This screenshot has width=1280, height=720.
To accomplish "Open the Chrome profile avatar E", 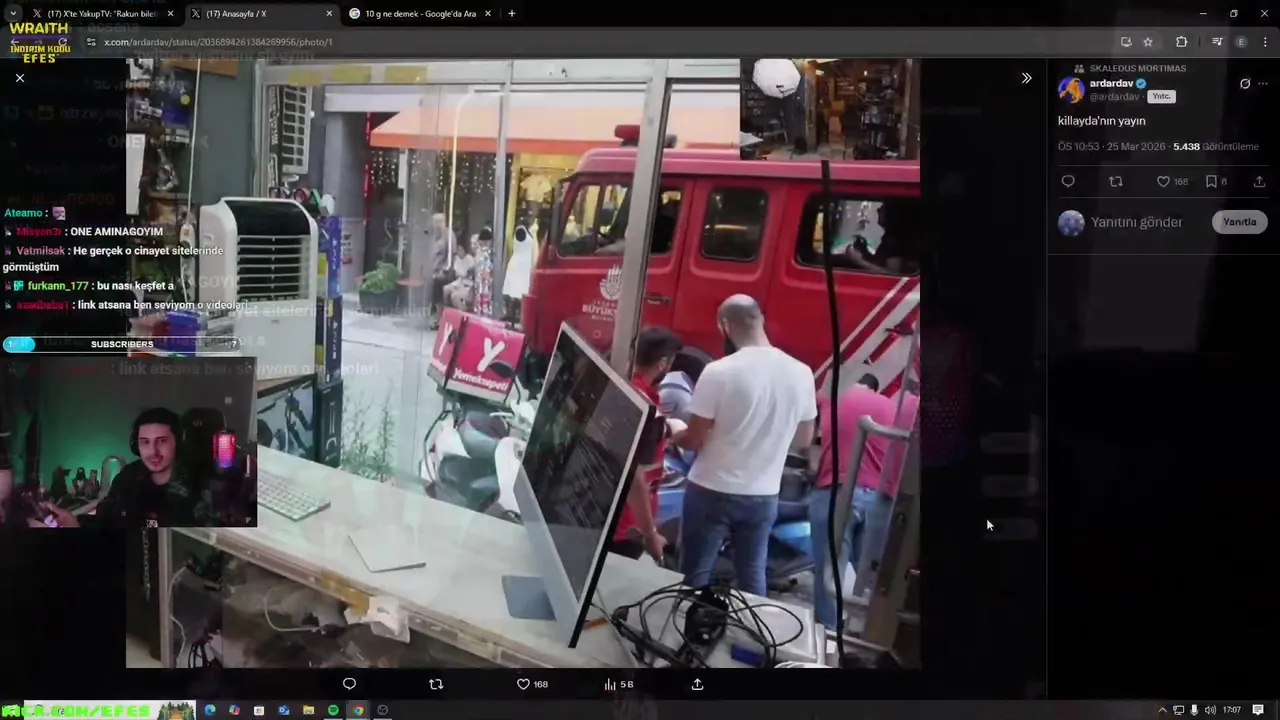I will pos(1241,42).
